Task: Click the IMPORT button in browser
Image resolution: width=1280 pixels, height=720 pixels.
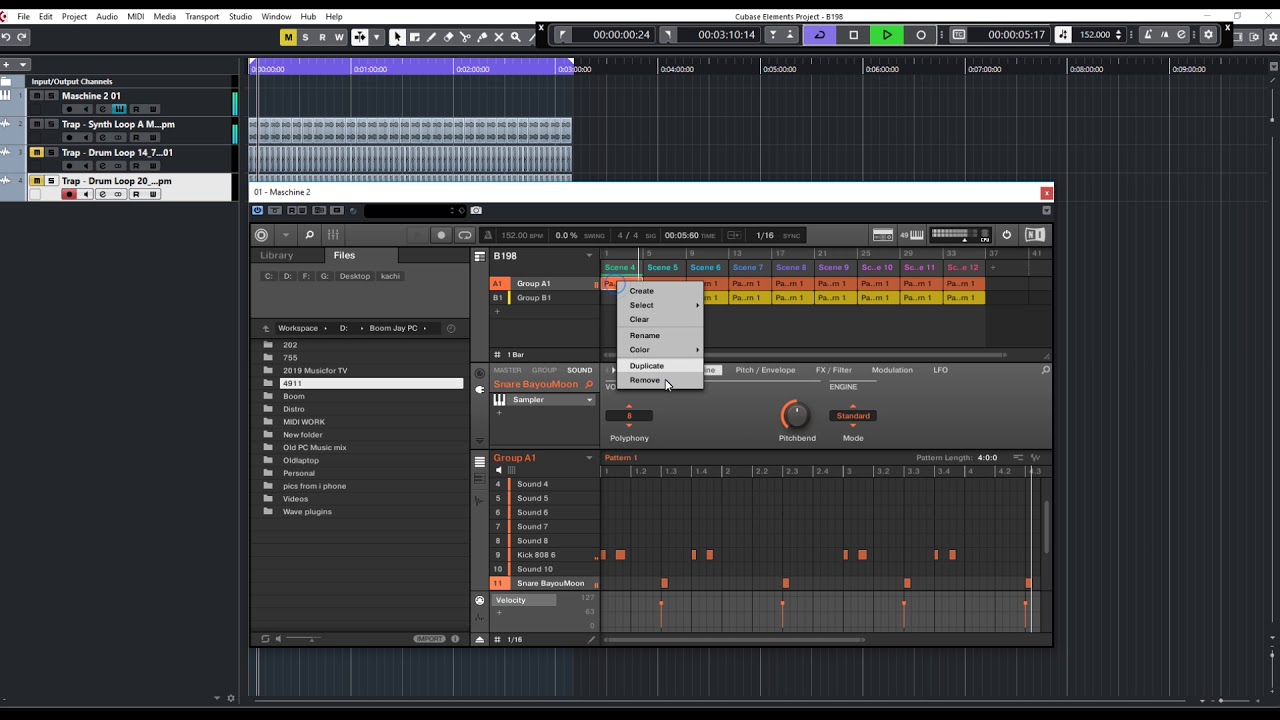Action: 429,639
